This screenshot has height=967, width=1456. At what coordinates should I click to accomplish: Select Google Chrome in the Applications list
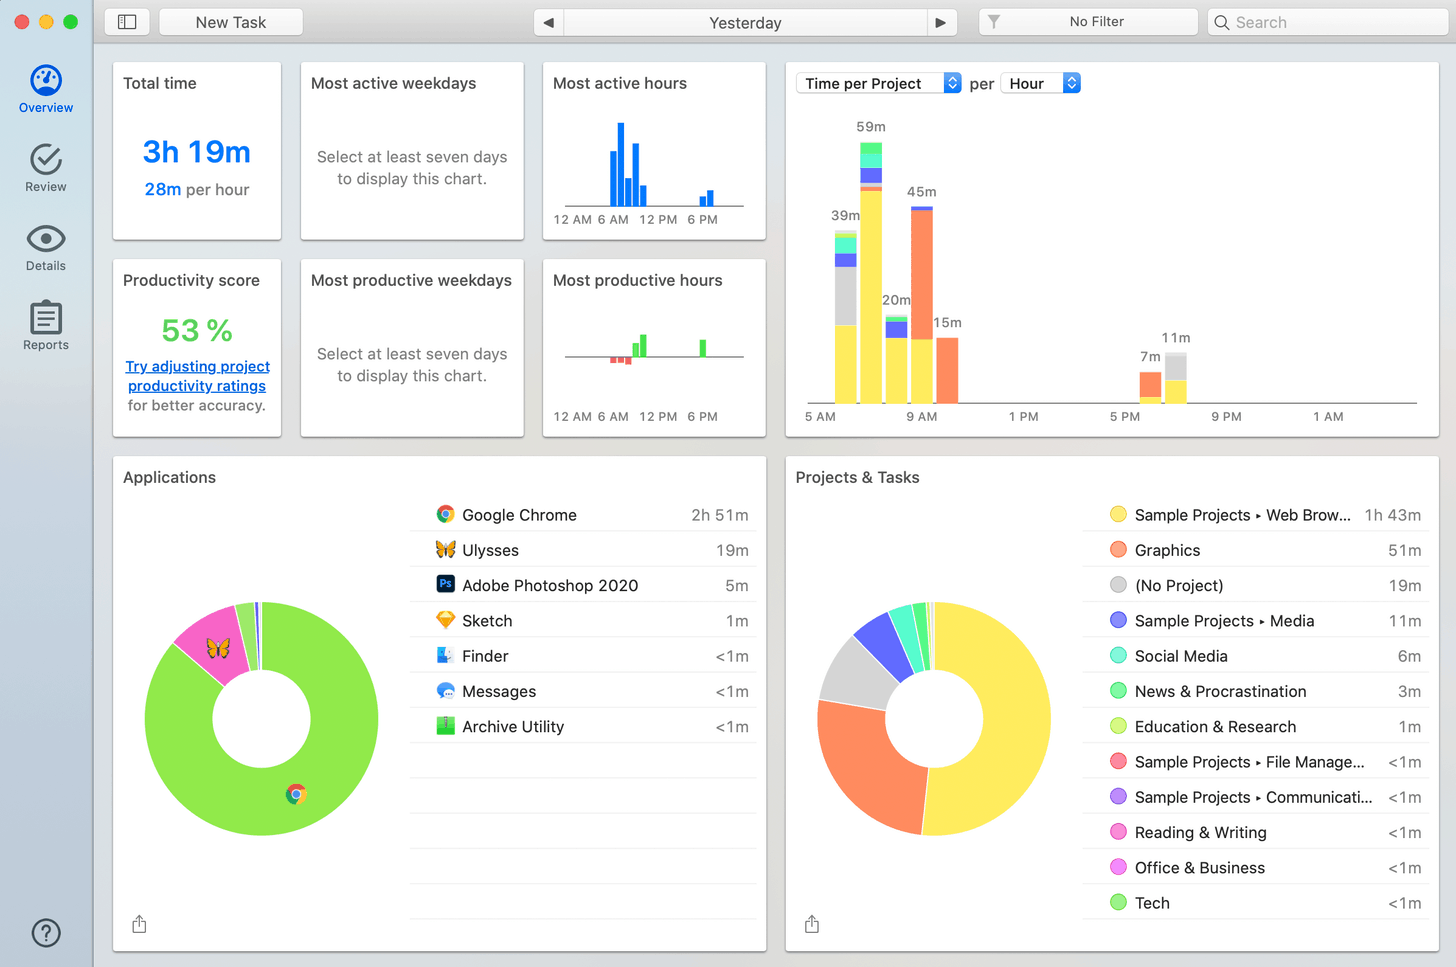pyautogui.click(x=519, y=514)
